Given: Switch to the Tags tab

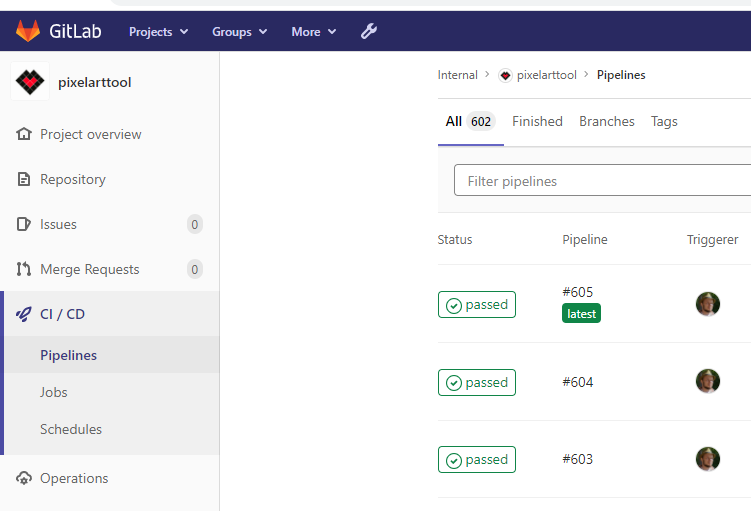Looking at the screenshot, I should (664, 122).
